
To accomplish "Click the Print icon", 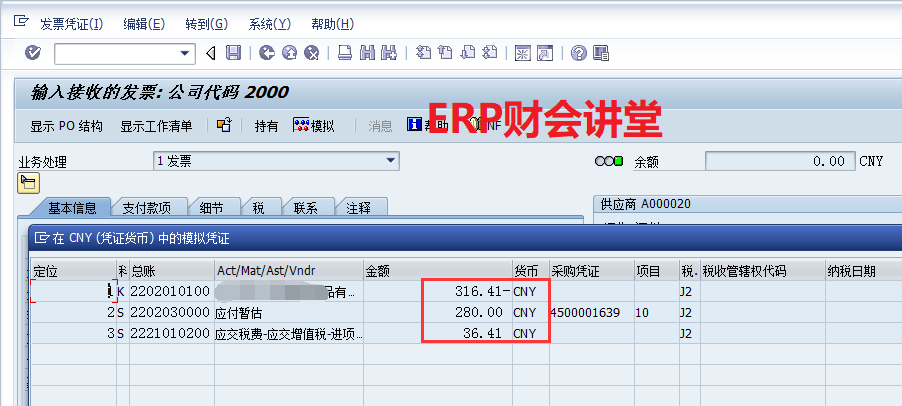I will coord(344,53).
